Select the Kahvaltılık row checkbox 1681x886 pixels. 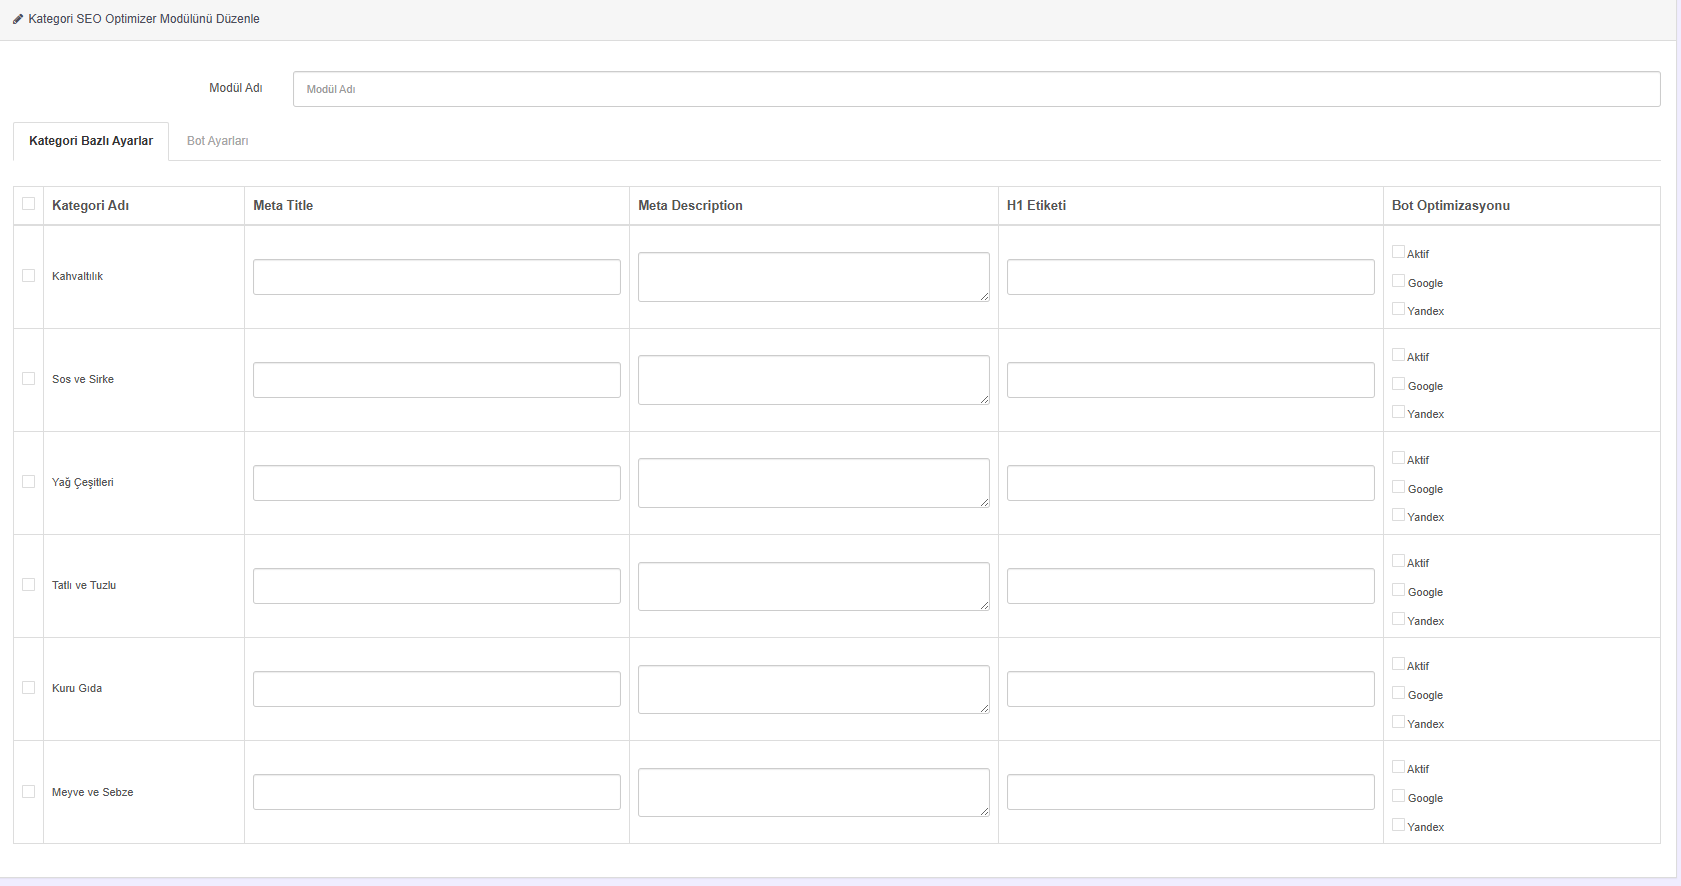tap(29, 276)
